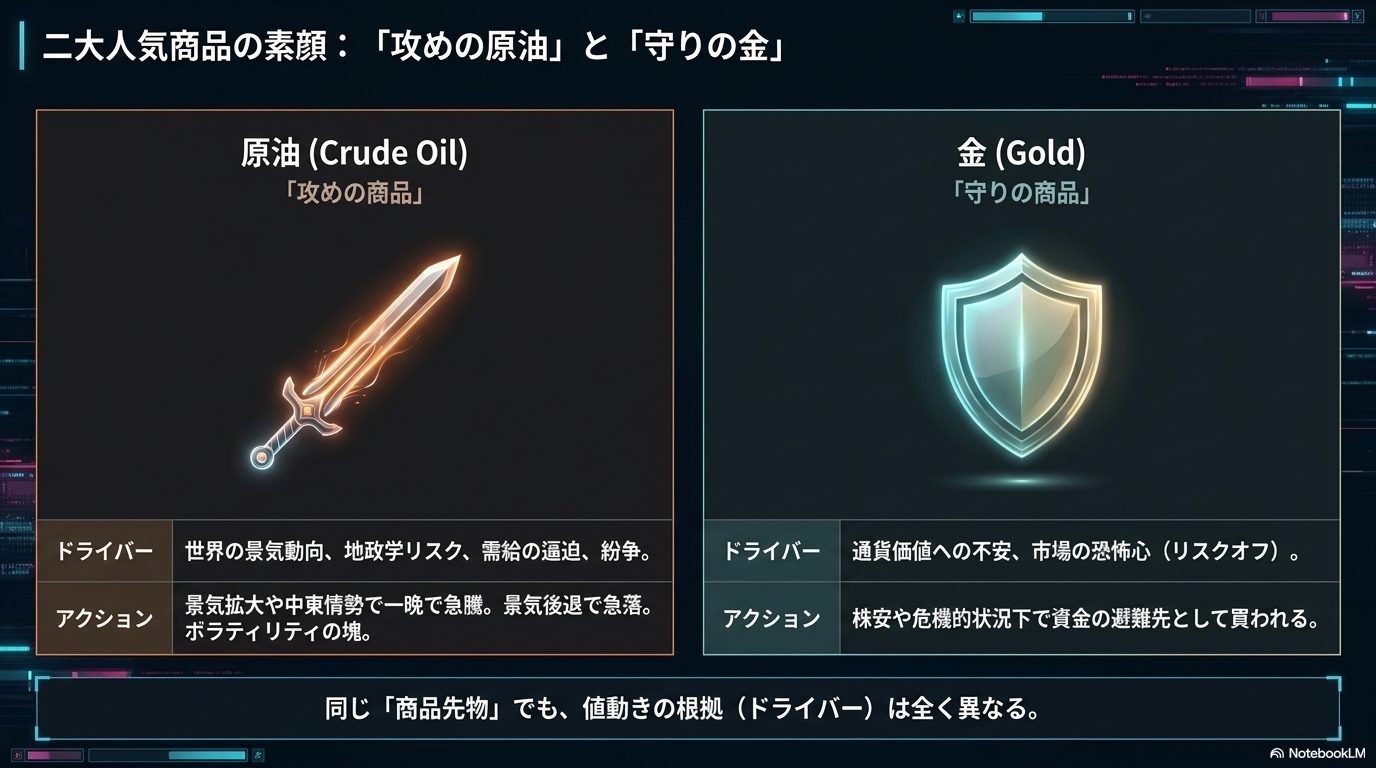The image size is (1376, 768).
Task: Select the 原油 (Crude Oil) heading
Action: click(355, 153)
